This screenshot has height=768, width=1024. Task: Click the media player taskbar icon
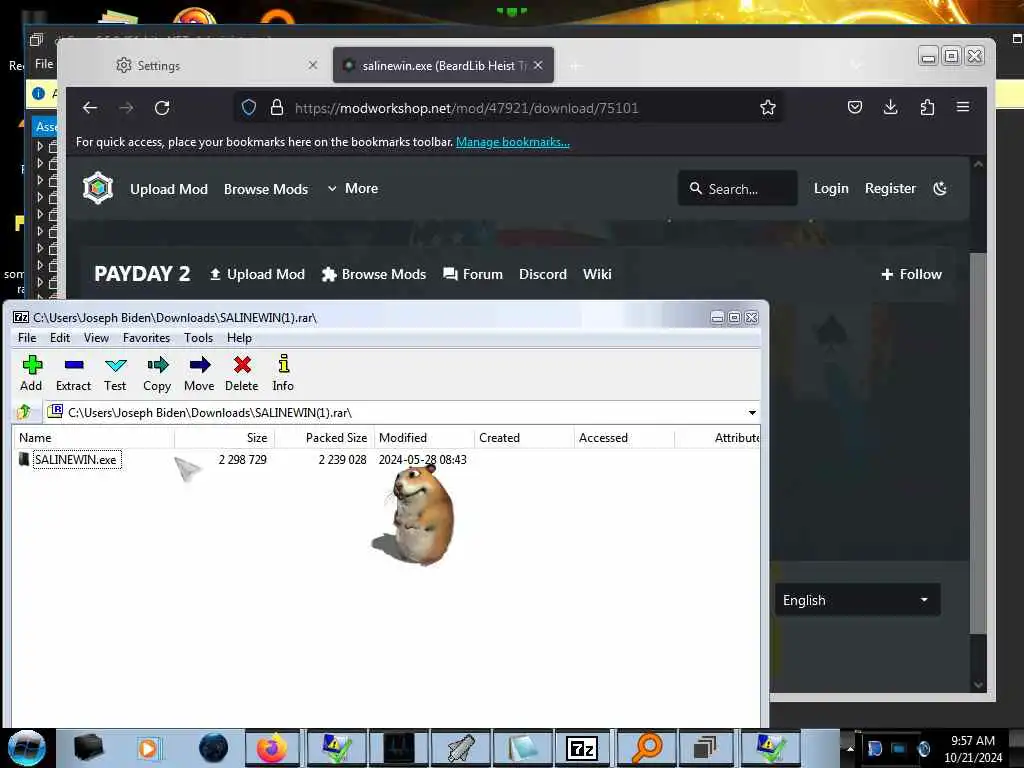[x=148, y=748]
